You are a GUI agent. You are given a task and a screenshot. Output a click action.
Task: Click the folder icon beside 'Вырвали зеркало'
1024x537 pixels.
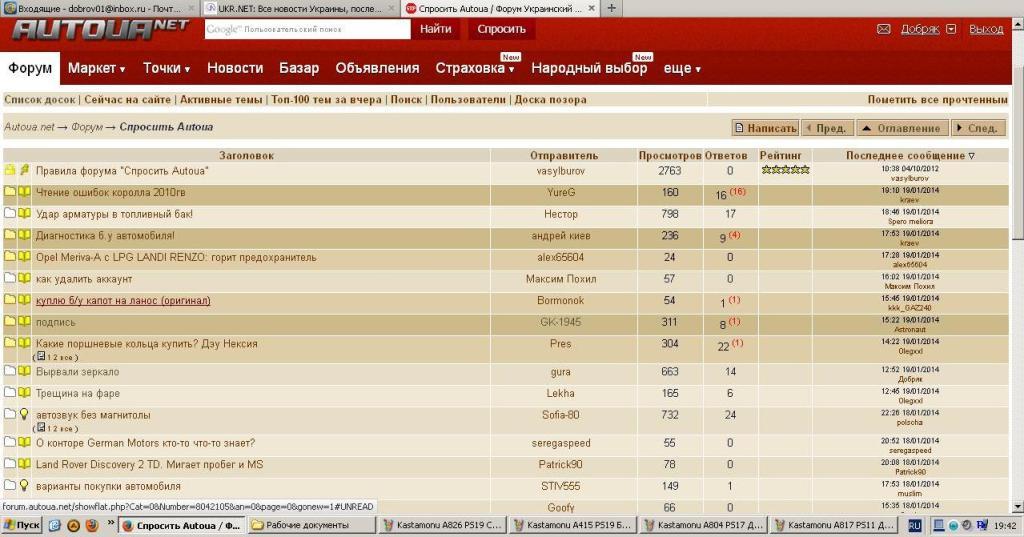(10, 372)
